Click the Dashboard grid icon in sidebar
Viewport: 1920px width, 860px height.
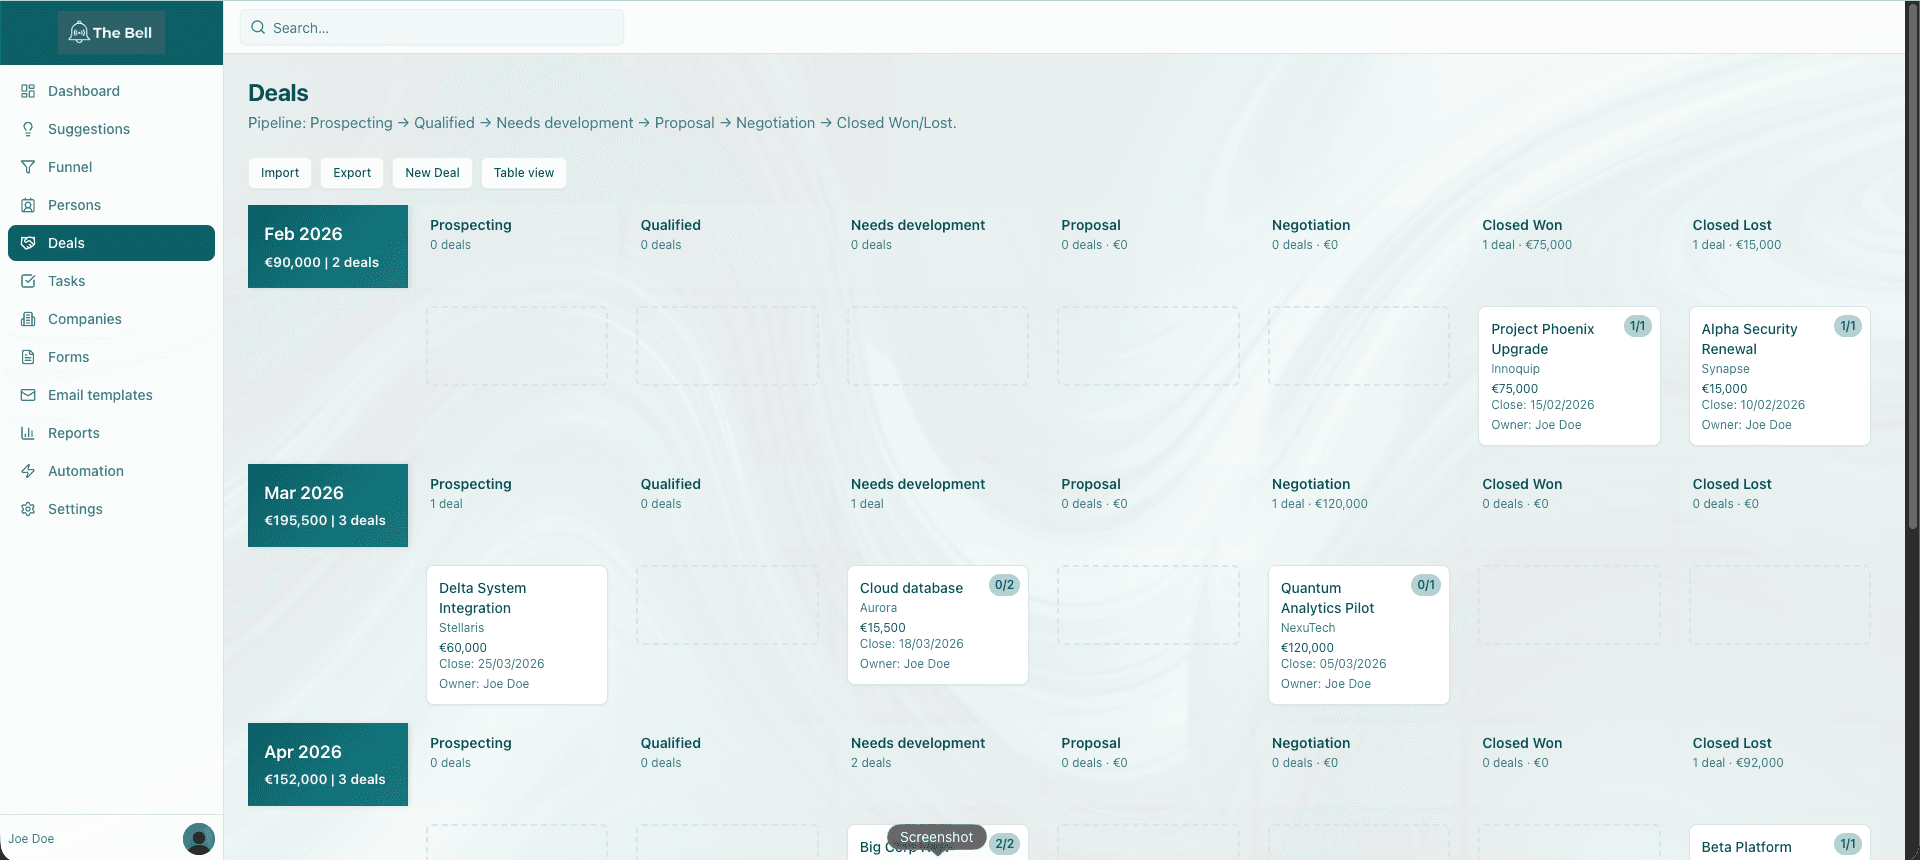point(28,91)
